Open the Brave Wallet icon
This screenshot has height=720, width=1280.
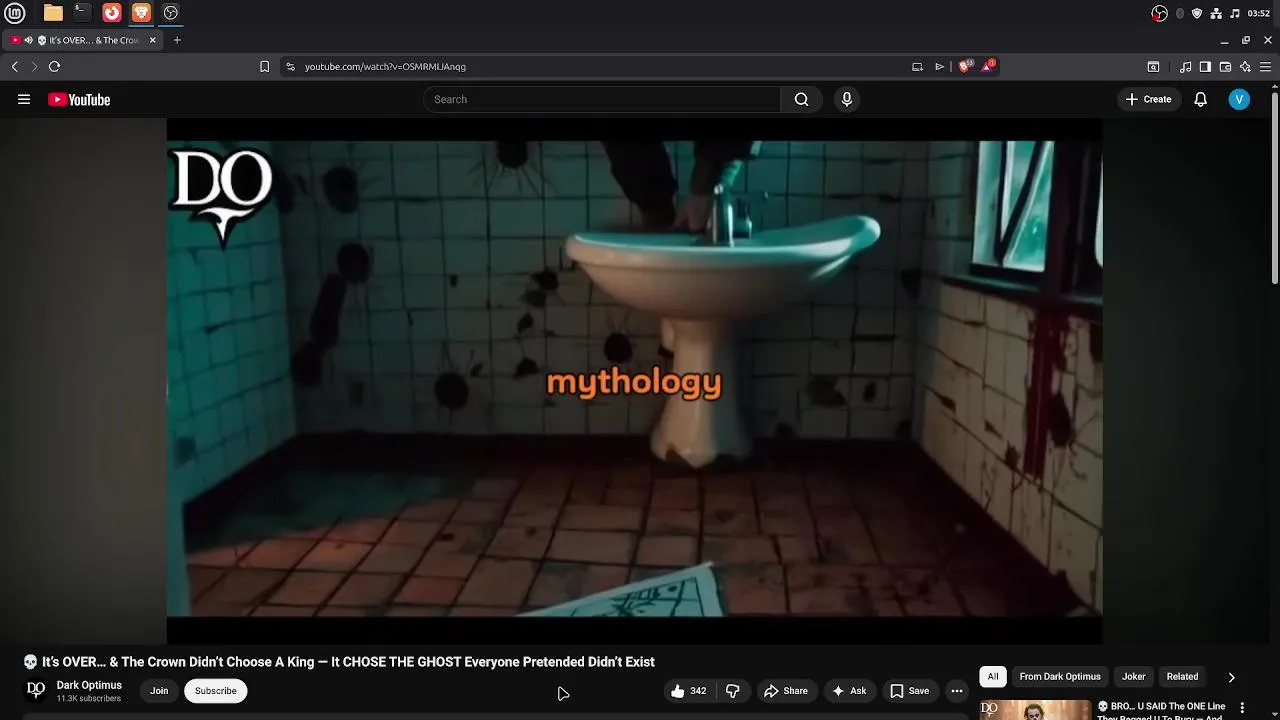[1225, 67]
